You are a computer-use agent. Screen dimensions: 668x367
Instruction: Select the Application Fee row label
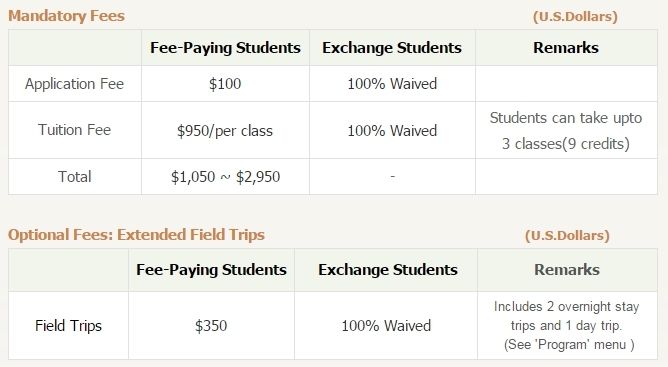(75, 84)
